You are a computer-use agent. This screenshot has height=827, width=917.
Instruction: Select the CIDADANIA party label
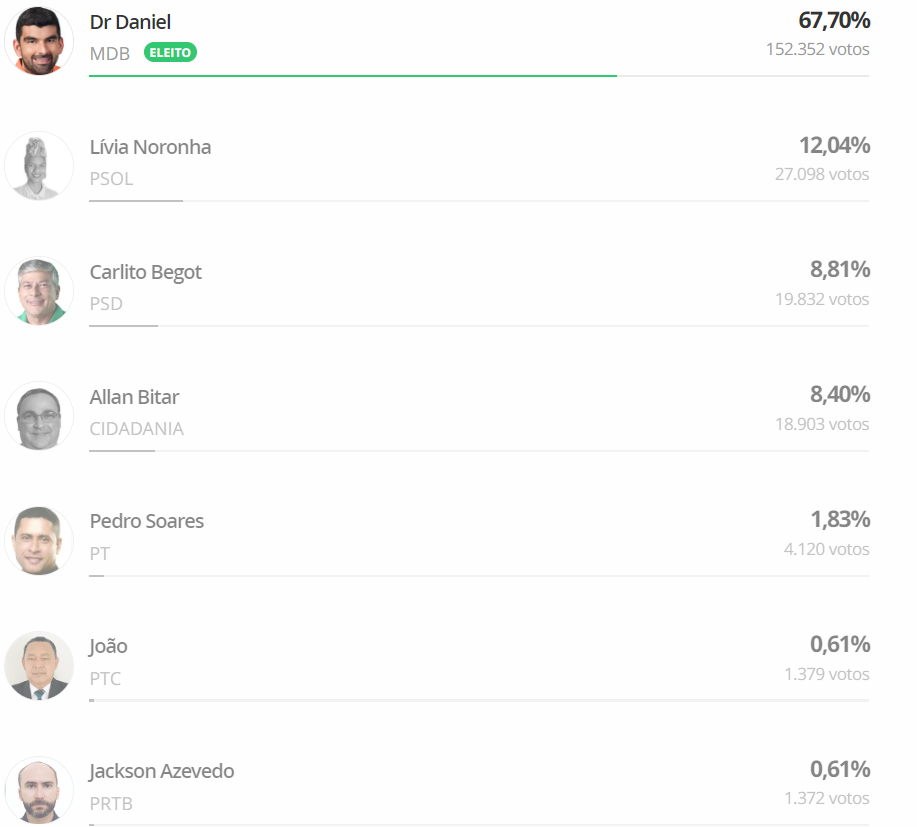point(137,429)
